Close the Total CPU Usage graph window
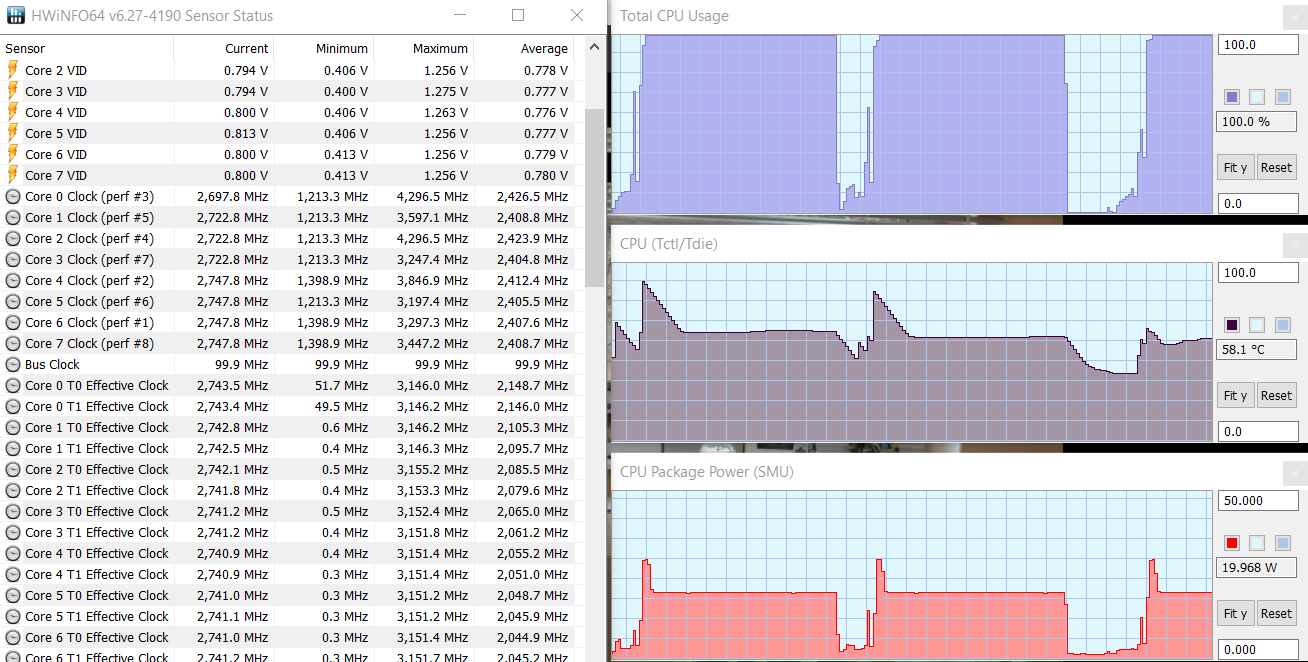Screen dimensions: 1308x662 1297,15
